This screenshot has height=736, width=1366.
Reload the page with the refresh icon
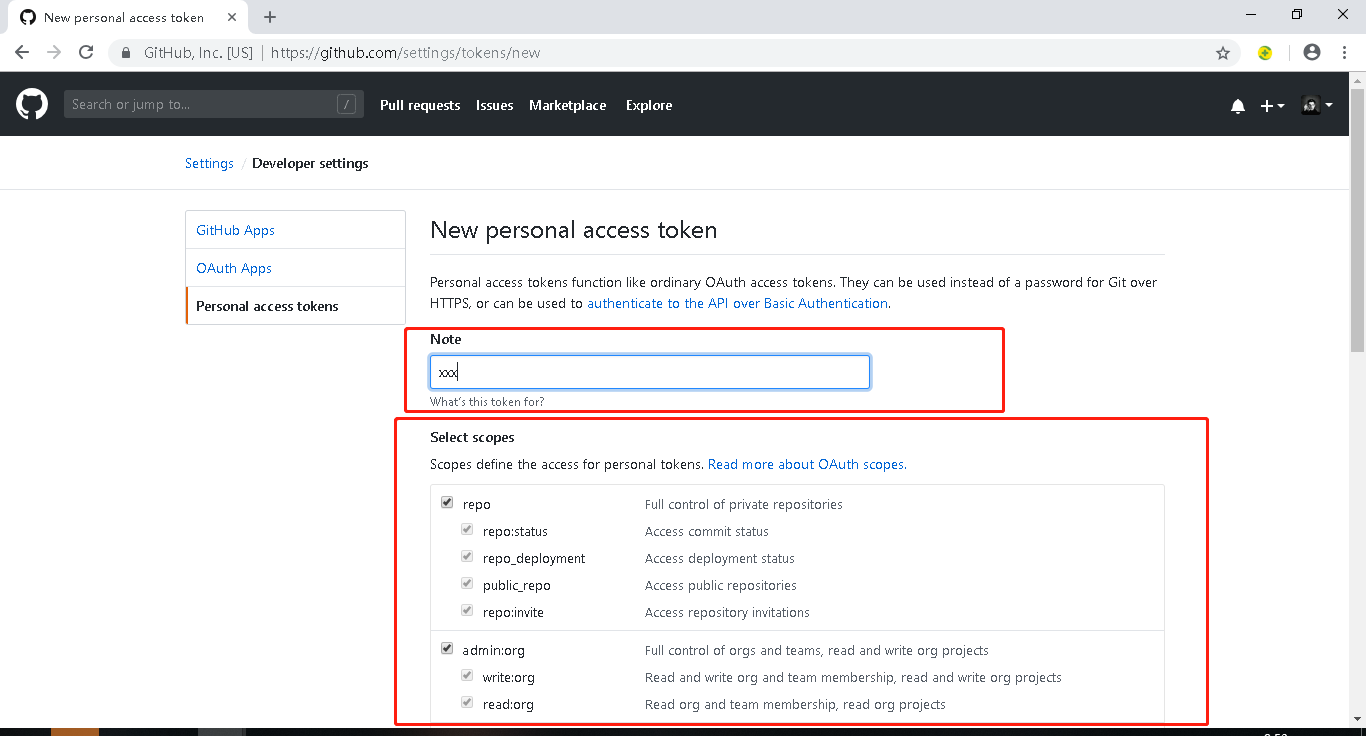click(86, 53)
